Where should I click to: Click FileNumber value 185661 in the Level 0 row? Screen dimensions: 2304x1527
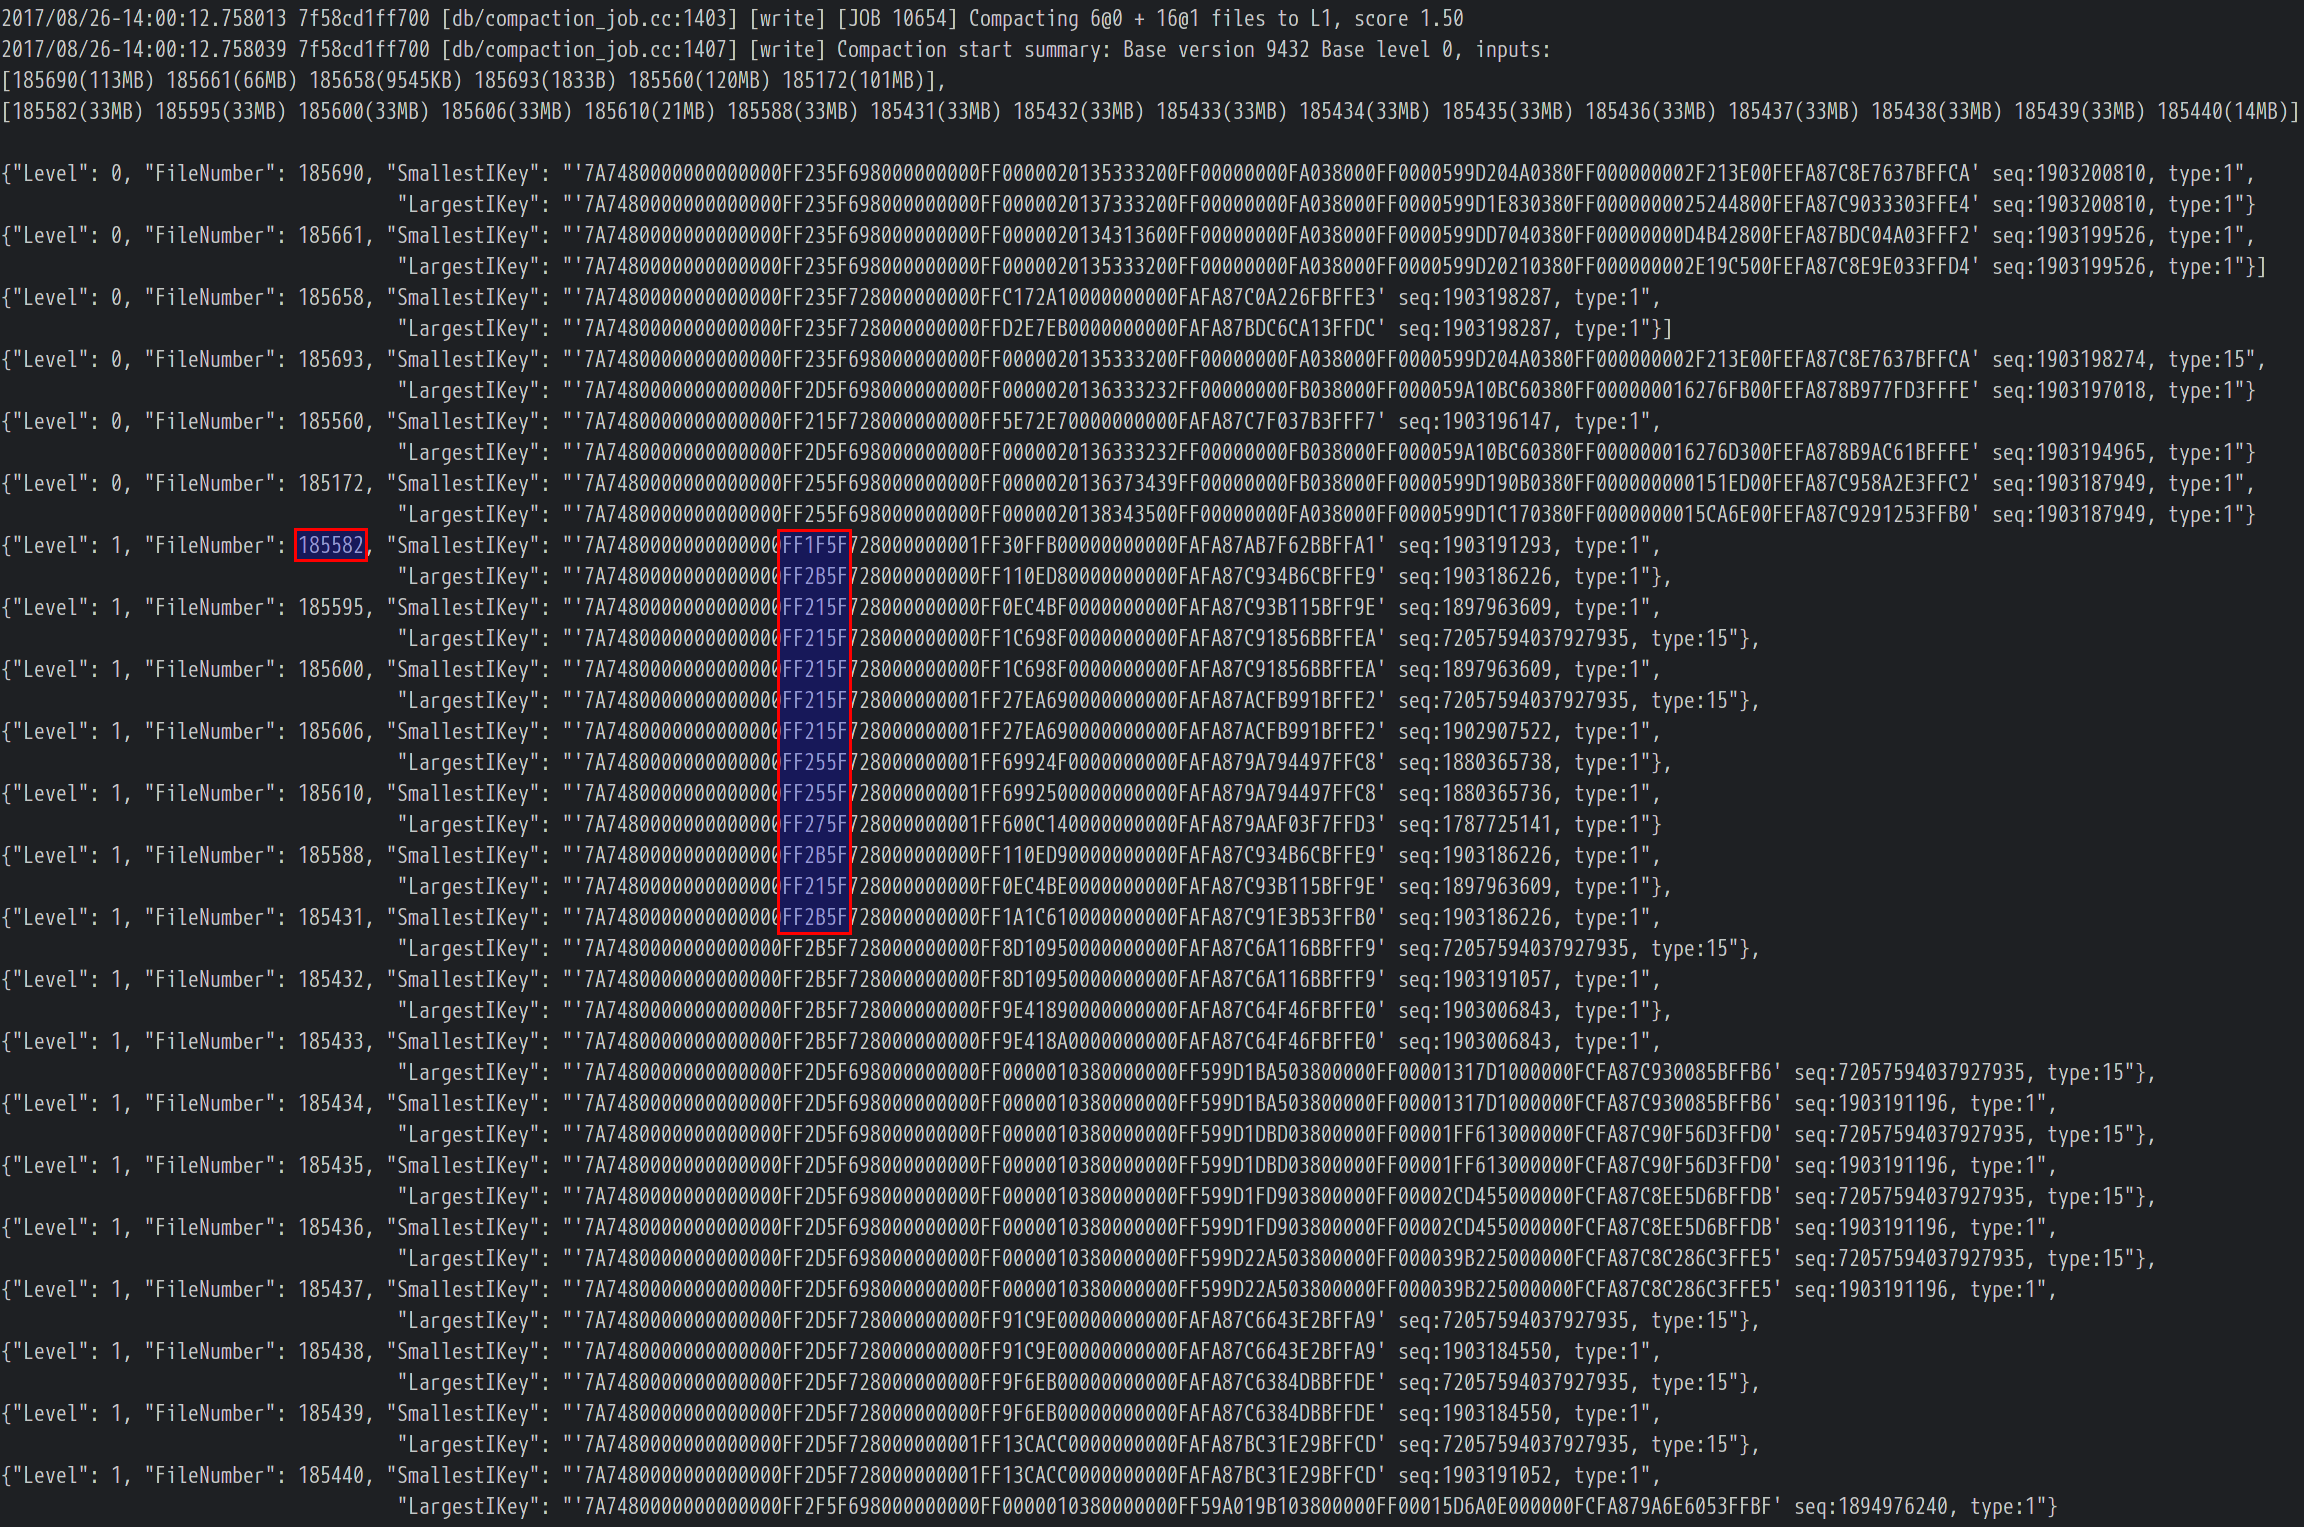(331, 236)
